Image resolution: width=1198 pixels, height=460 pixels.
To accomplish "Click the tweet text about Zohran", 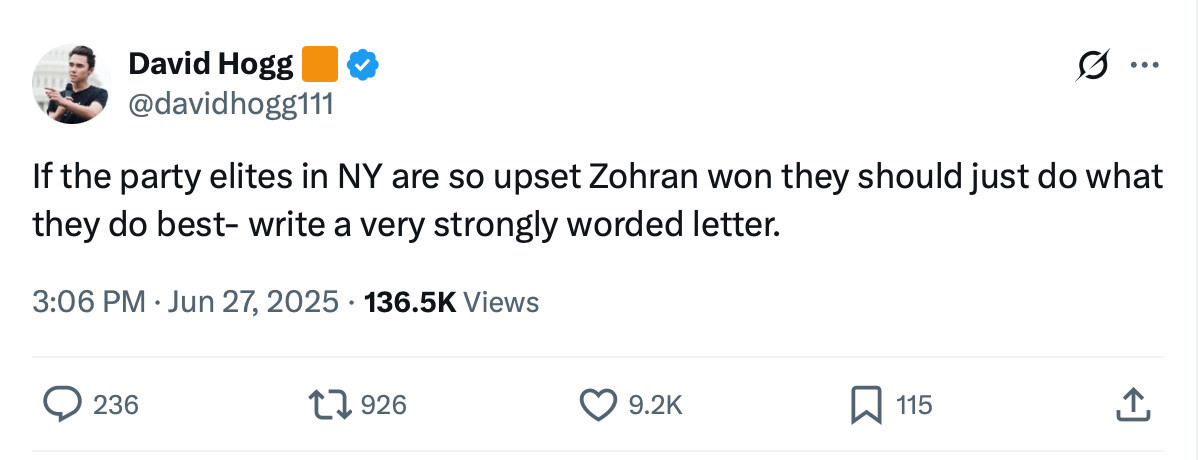I will click(597, 202).
